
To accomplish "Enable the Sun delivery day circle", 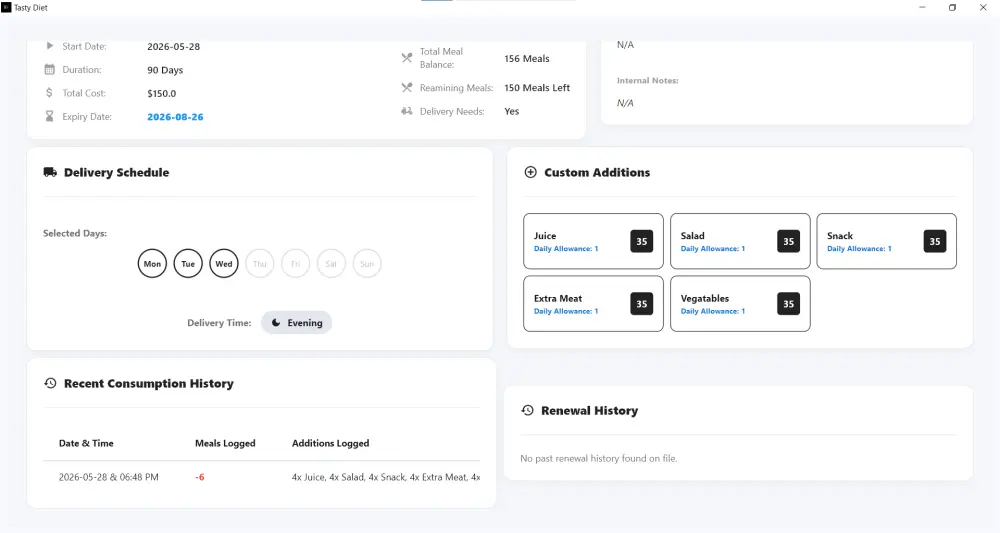I will (367, 263).
